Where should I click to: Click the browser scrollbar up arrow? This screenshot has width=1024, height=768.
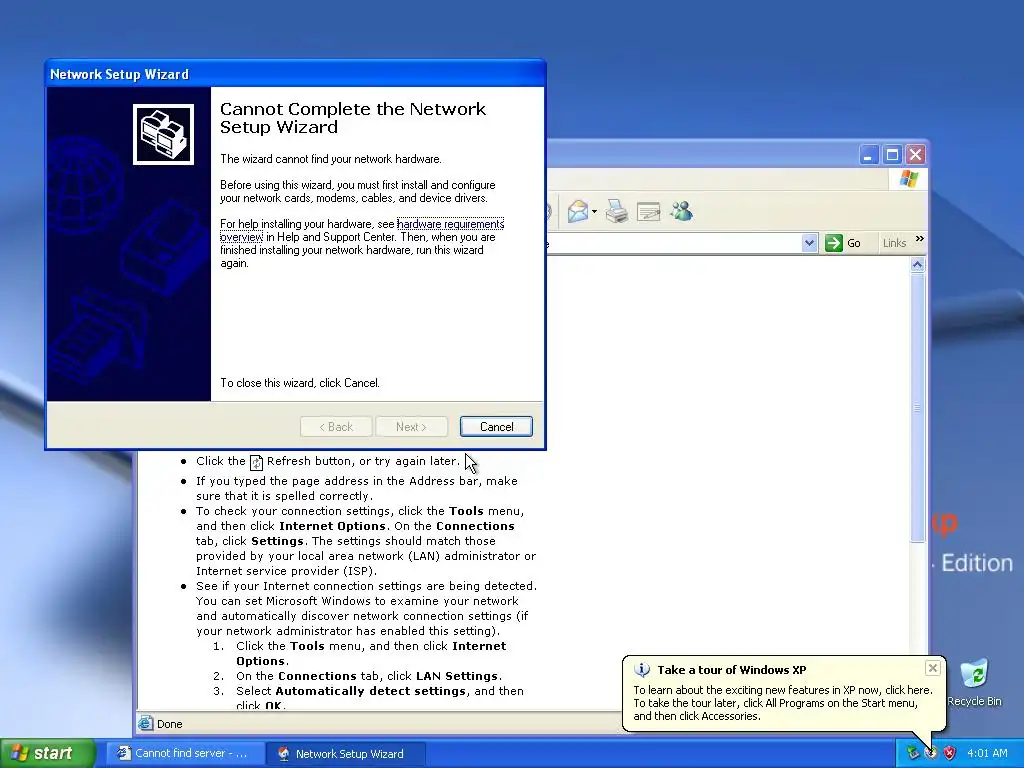[x=918, y=264]
